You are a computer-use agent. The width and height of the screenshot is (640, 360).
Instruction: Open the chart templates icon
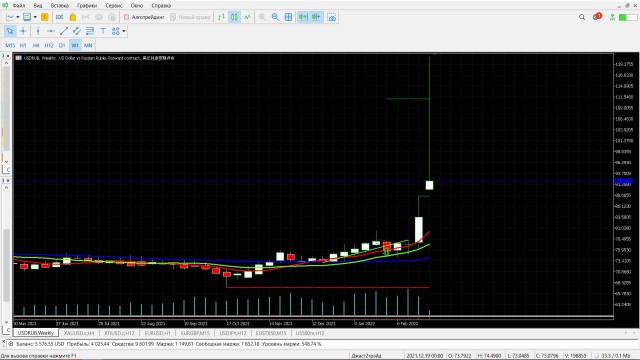27,17
